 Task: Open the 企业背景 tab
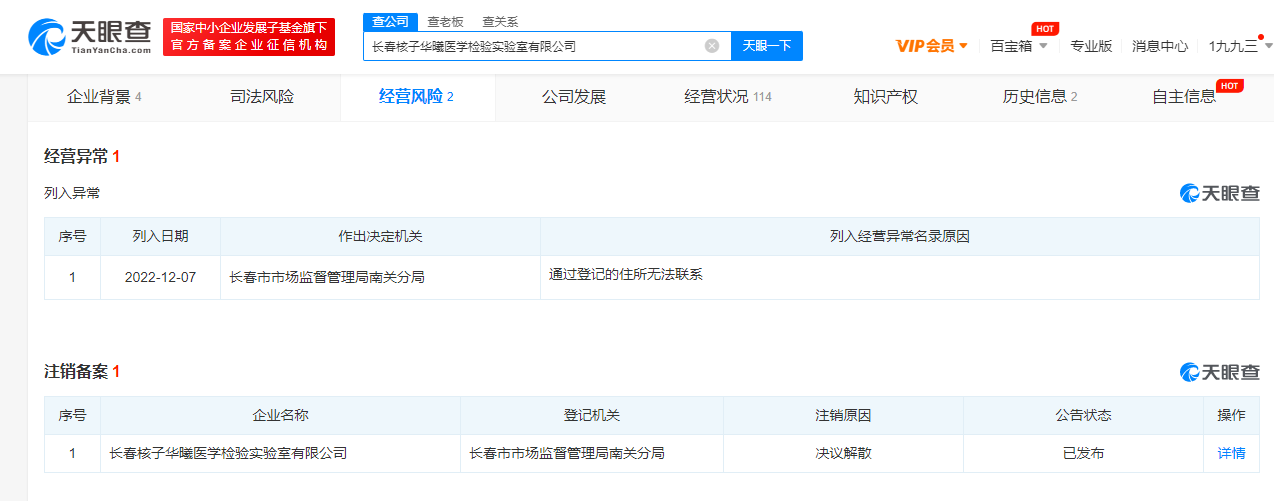[104, 97]
